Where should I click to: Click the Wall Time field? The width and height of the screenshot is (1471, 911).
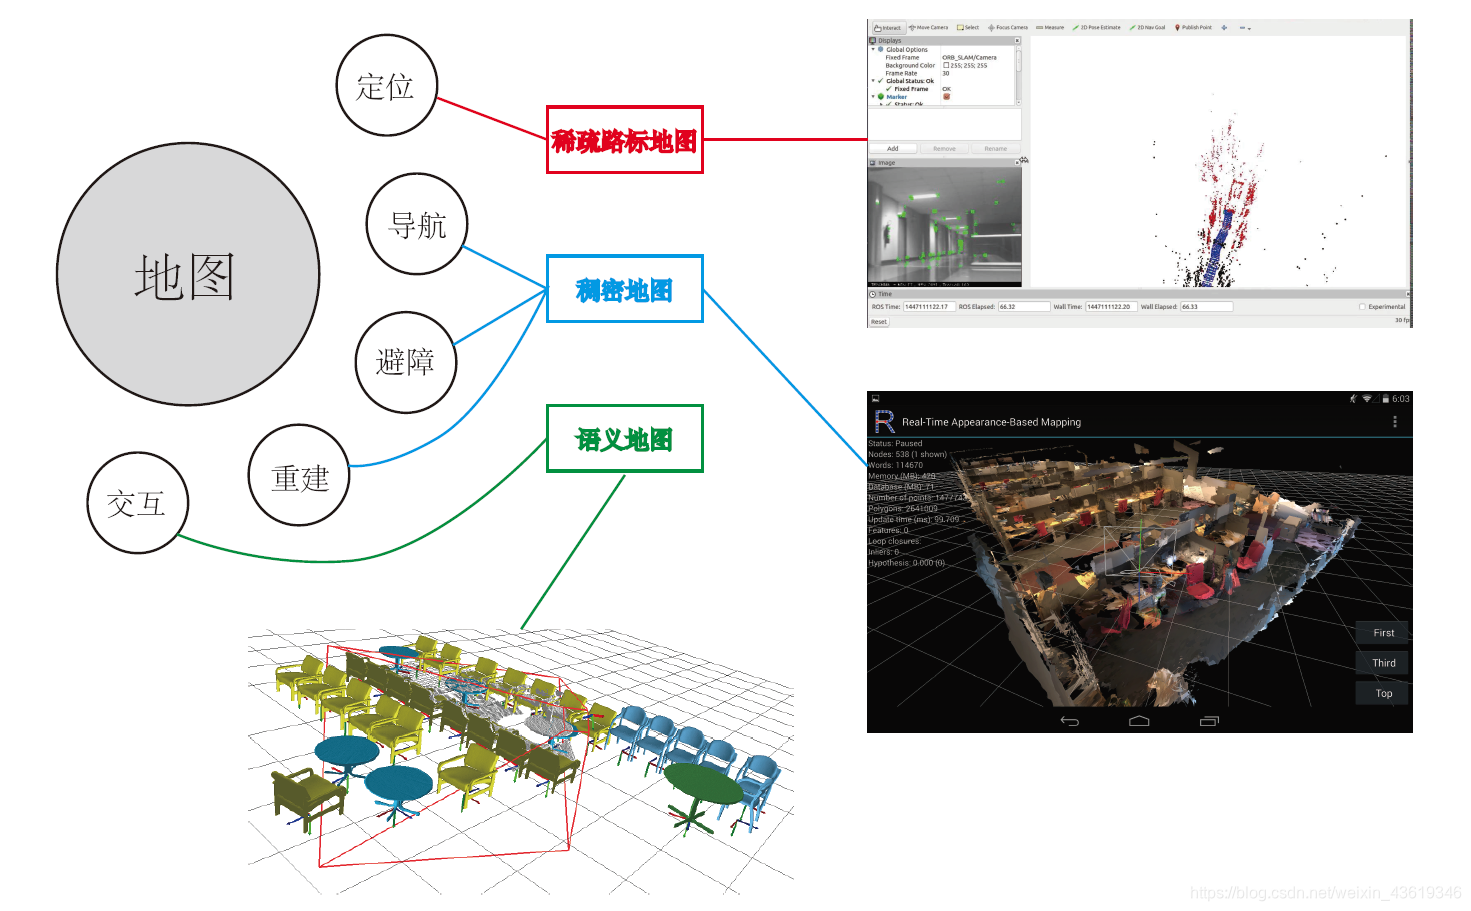1111,307
